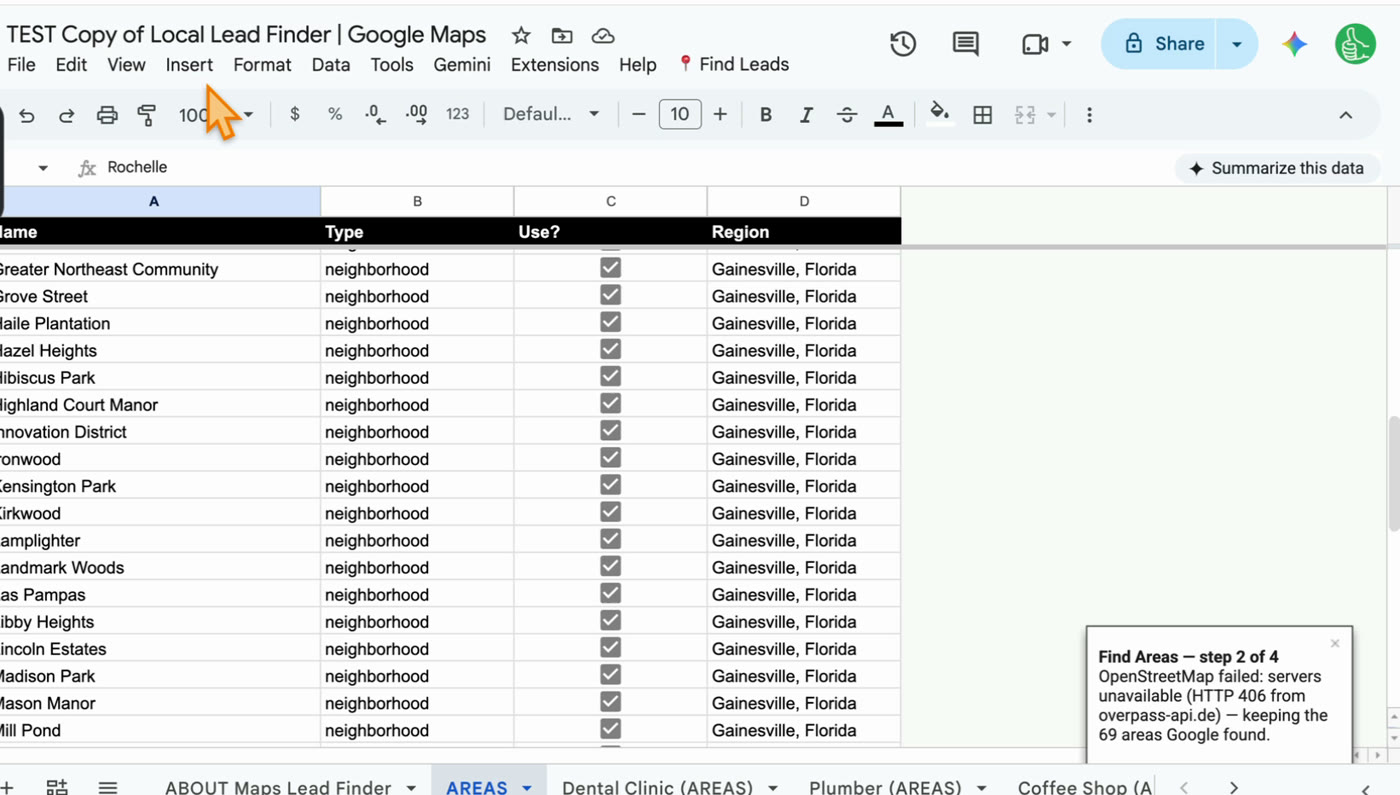Open the Find Leads menu

(x=734, y=65)
